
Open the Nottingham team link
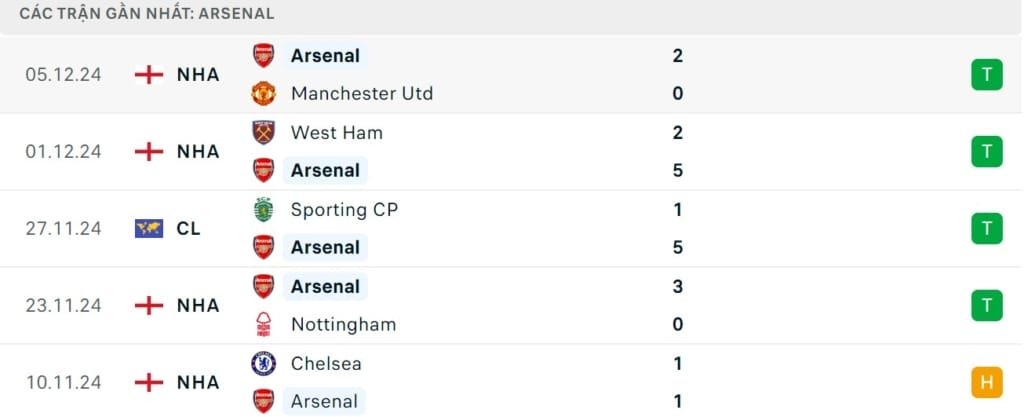pos(343,324)
